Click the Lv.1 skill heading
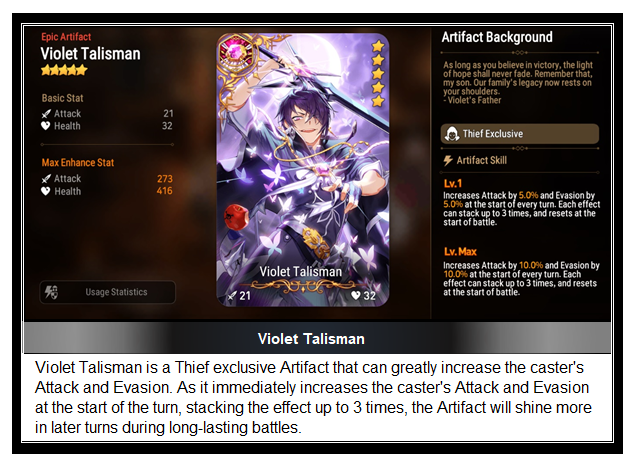 [453, 183]
